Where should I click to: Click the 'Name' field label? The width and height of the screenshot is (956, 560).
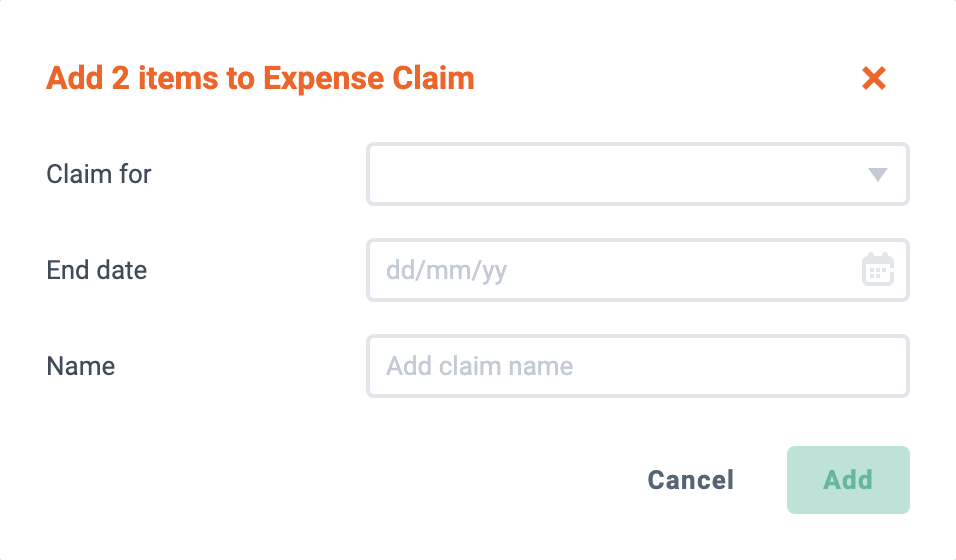[80, 366]
